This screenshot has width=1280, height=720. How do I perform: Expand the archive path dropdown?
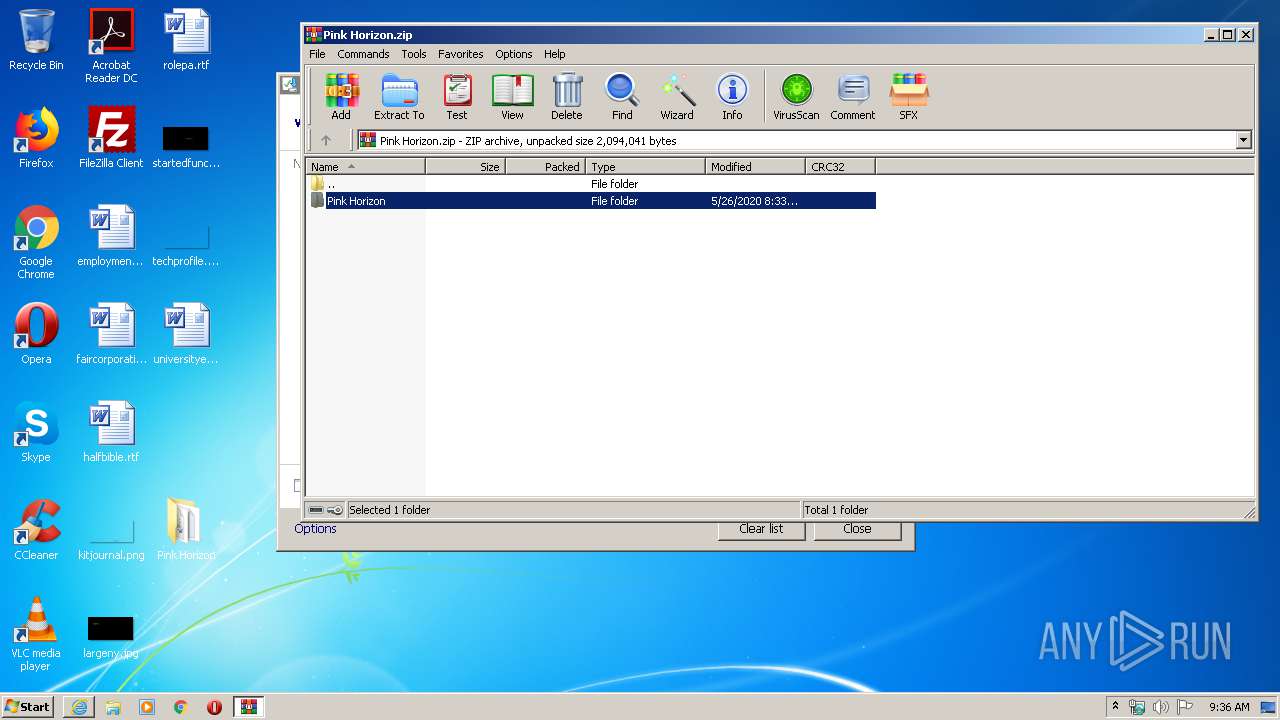[1244, 141]
